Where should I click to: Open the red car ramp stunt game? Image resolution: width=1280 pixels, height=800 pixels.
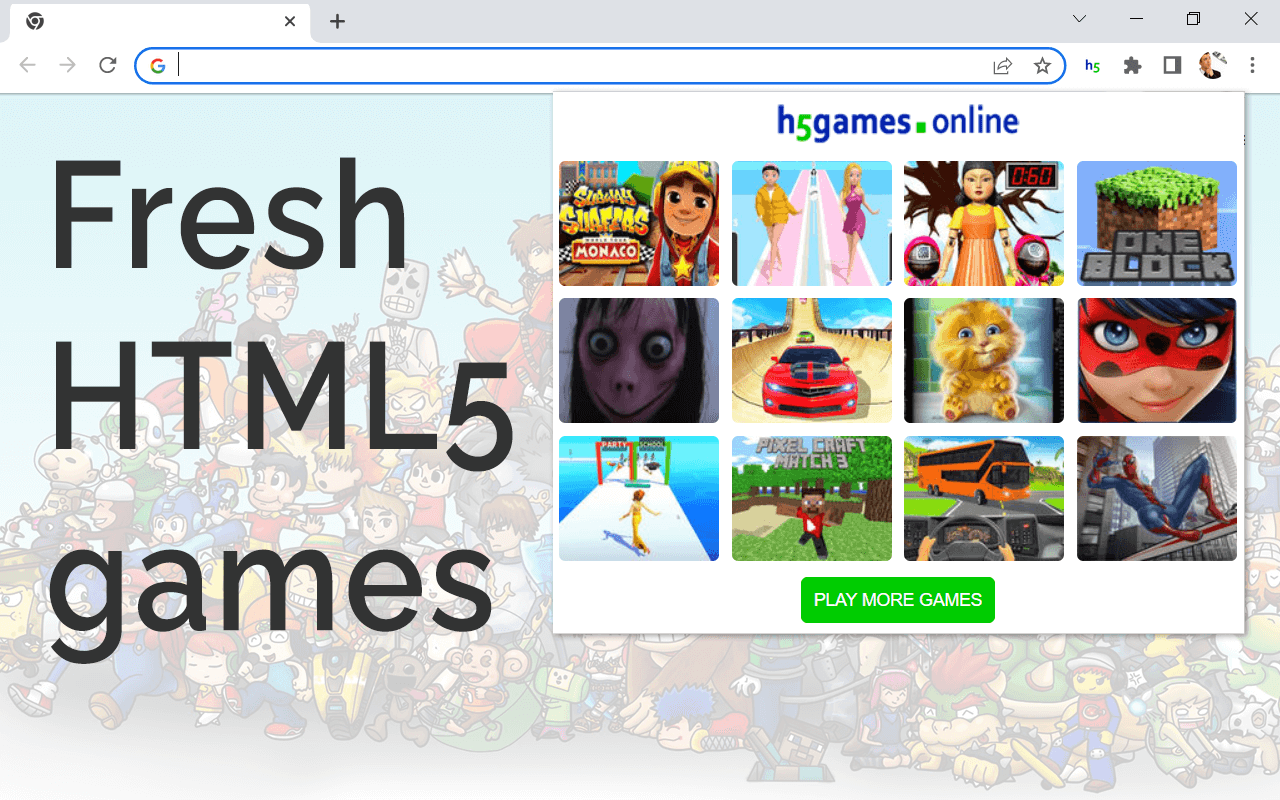(812, 360)
